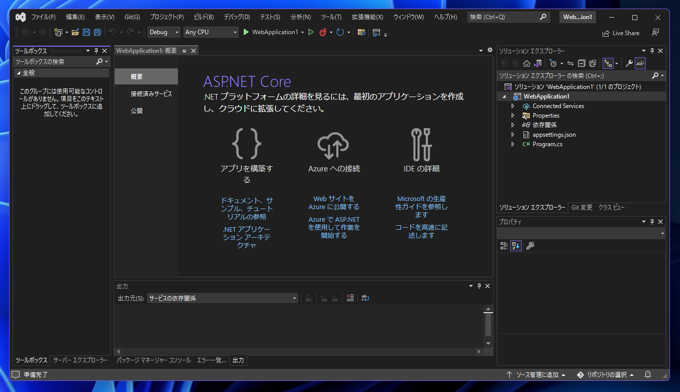
Task: Open the Debug configuration dropdown
Action: point(163,32)
